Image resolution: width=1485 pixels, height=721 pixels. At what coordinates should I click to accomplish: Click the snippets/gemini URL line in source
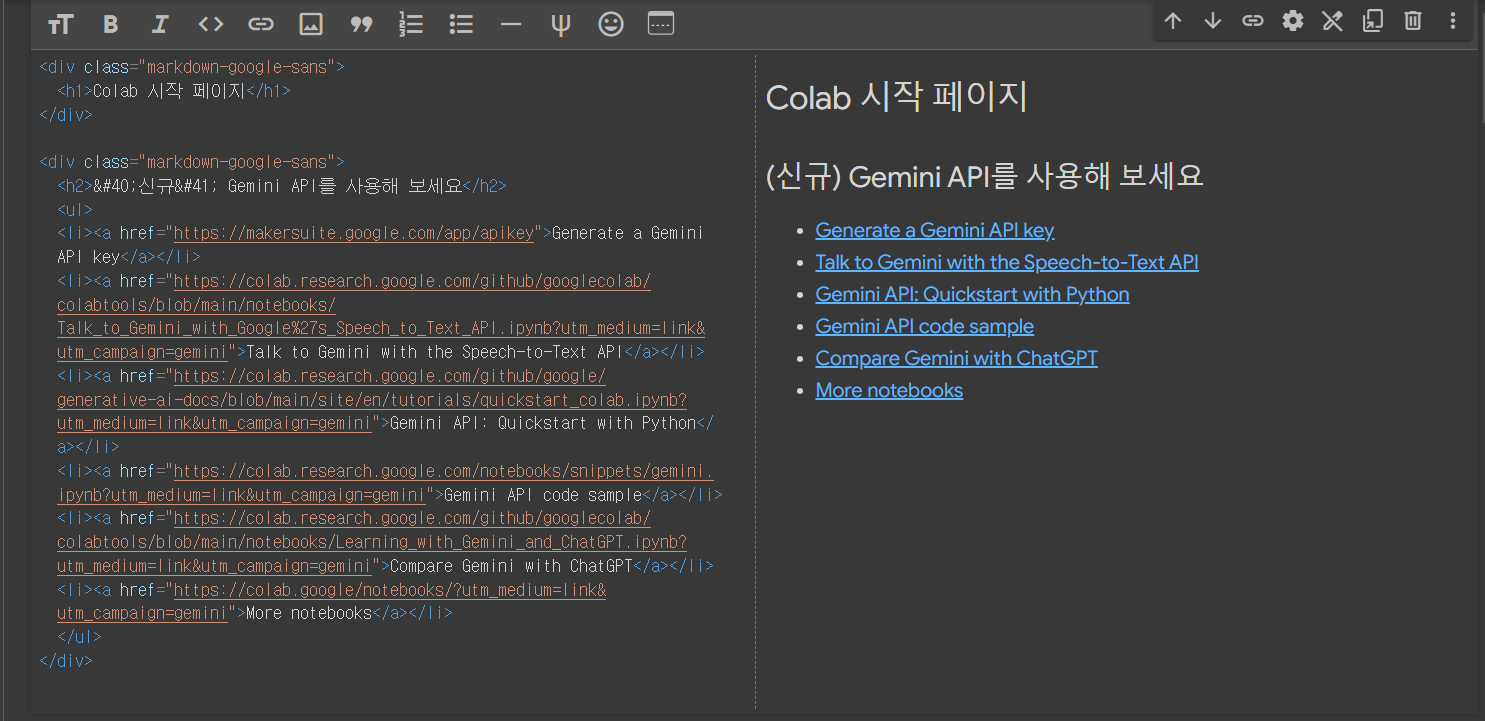443,471
